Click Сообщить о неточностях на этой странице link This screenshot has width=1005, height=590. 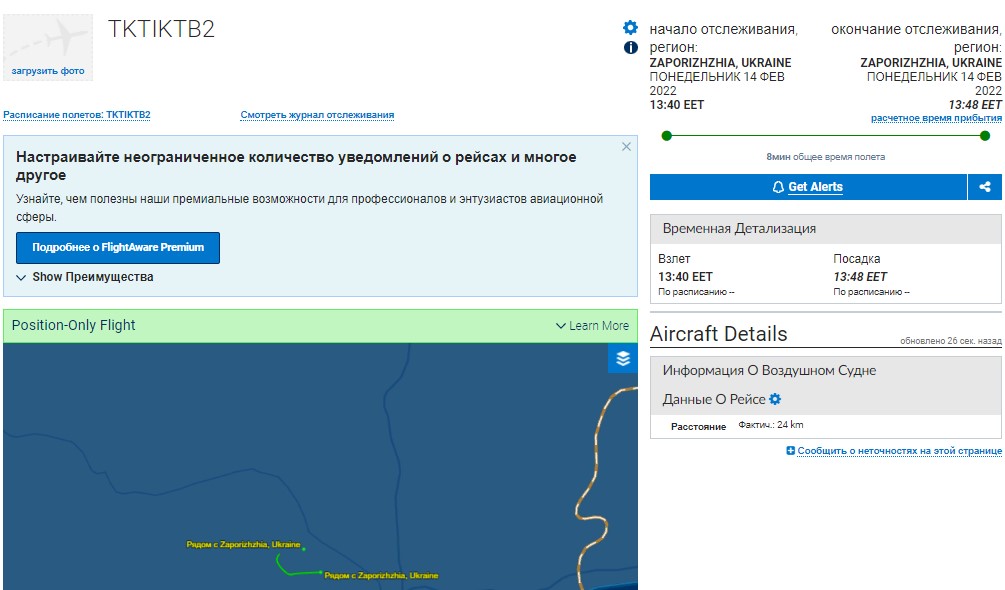[899, 451]
